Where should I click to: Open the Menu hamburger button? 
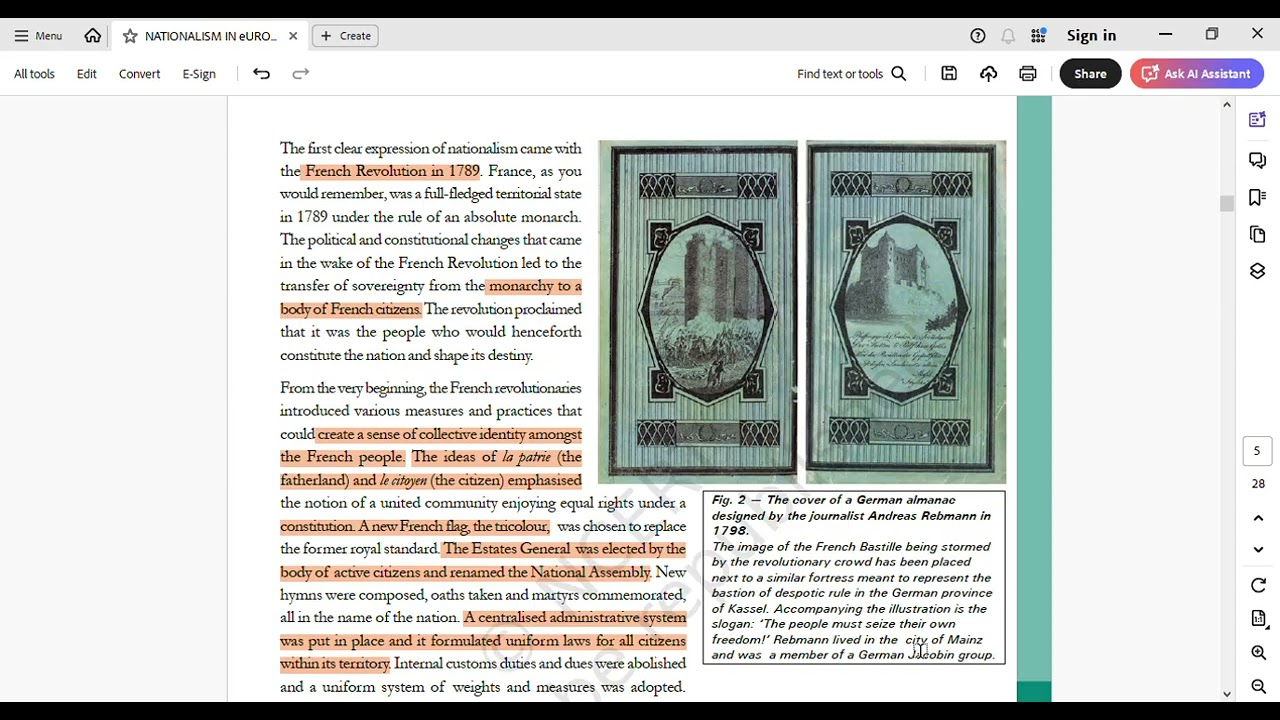(38, 36)
